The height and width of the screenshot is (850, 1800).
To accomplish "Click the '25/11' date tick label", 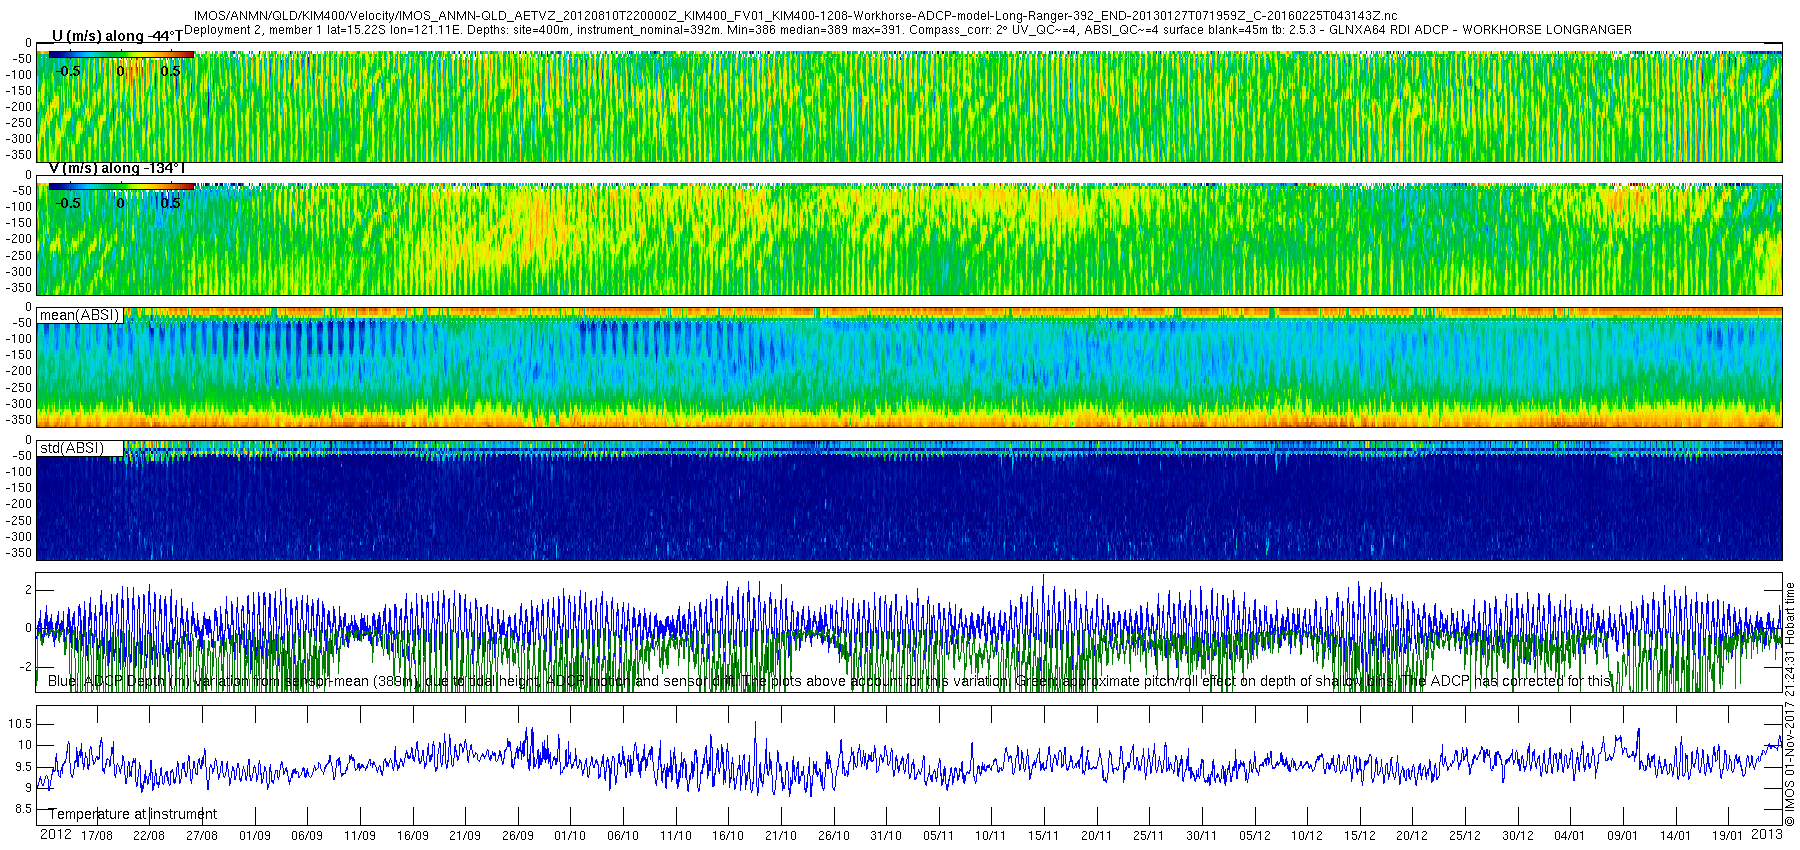I will pos(1149,836).
